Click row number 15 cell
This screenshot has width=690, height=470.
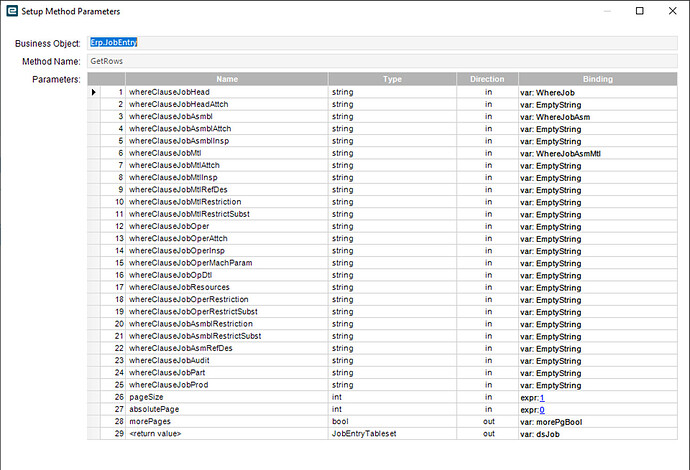[113, 263]
